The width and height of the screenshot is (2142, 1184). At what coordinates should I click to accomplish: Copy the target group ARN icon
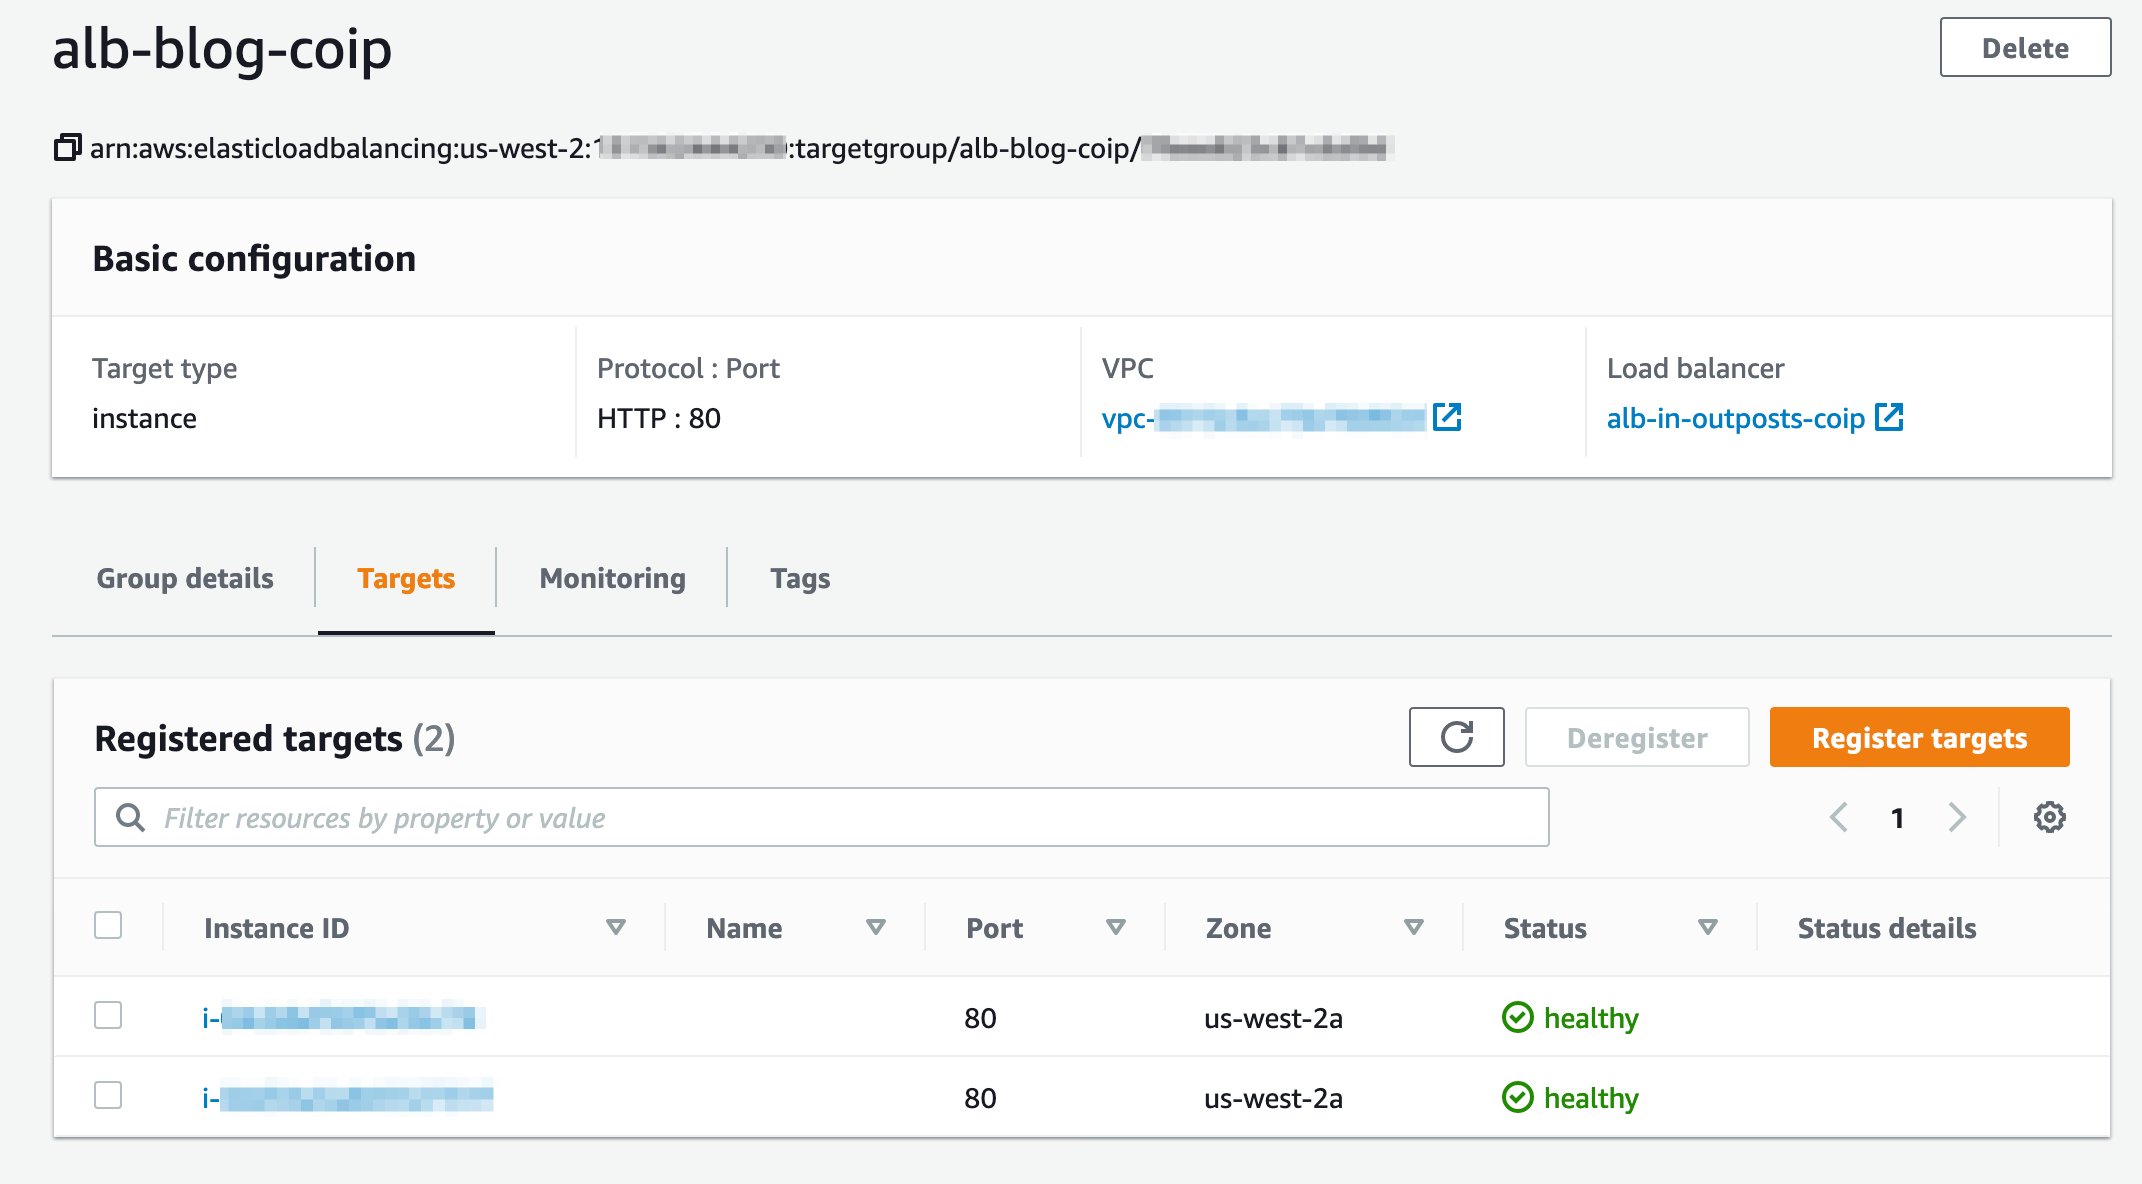pos(67,148)
